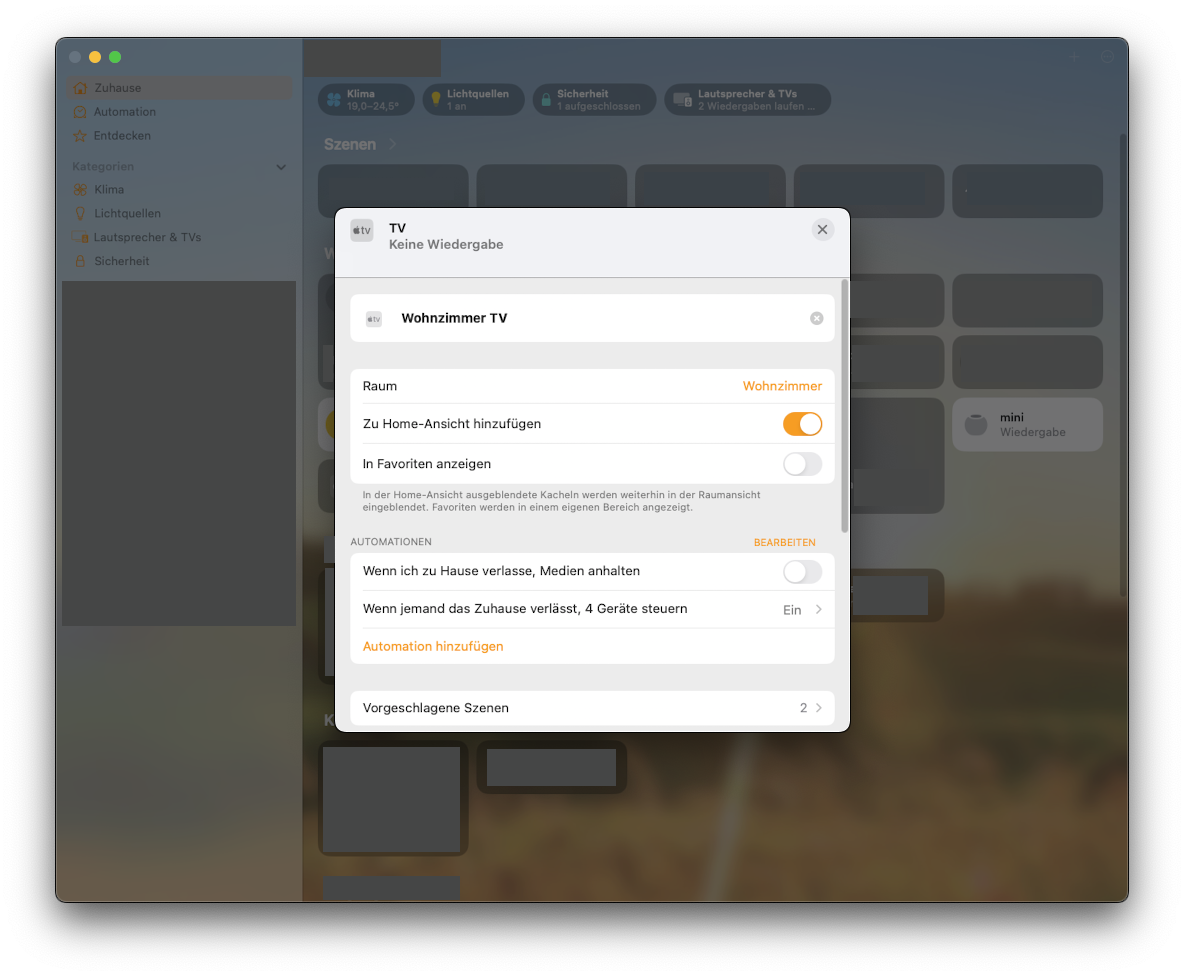Click the yellow minimize window button
Screen dimensions: 1184x976
click(x=95, y=57)
